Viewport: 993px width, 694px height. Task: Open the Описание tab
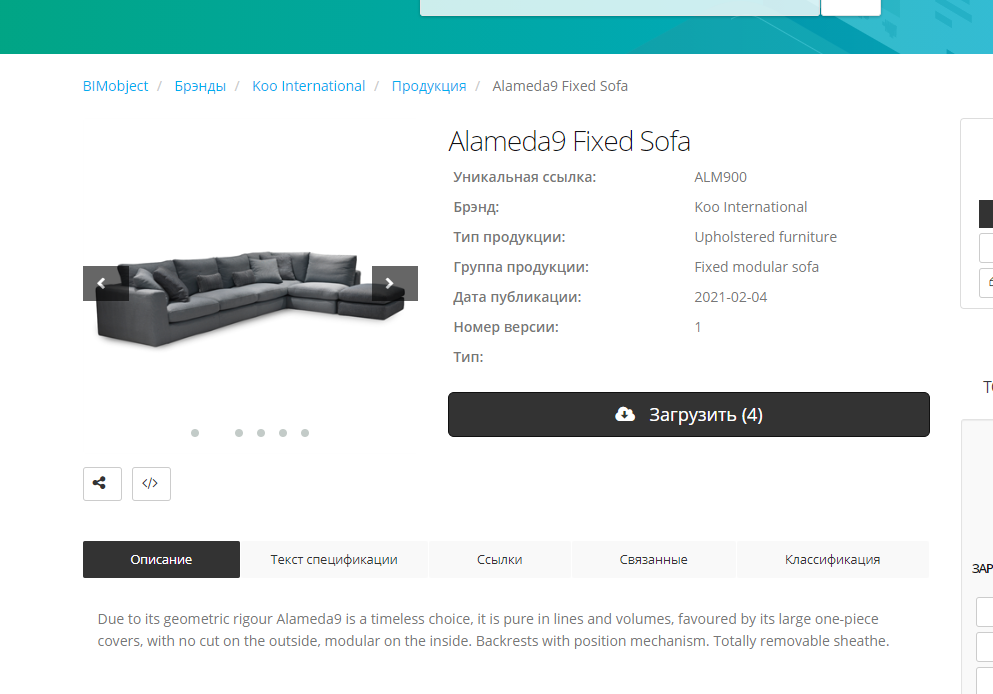point(161,559)
